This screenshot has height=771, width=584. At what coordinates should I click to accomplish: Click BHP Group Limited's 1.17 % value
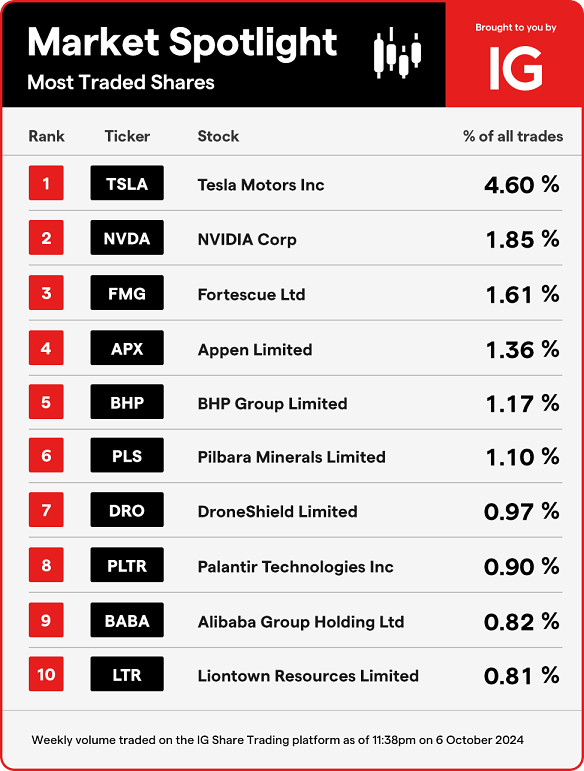[522, 404]
